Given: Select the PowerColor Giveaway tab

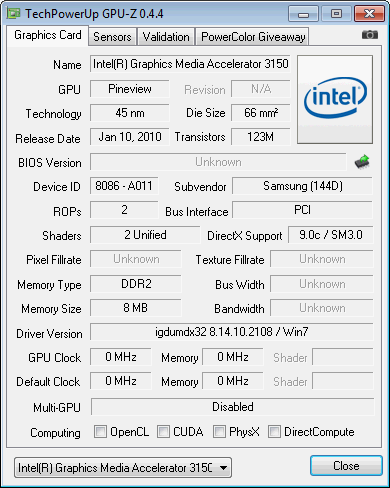Looking at the screenshot, I should (x=253, y=37).
